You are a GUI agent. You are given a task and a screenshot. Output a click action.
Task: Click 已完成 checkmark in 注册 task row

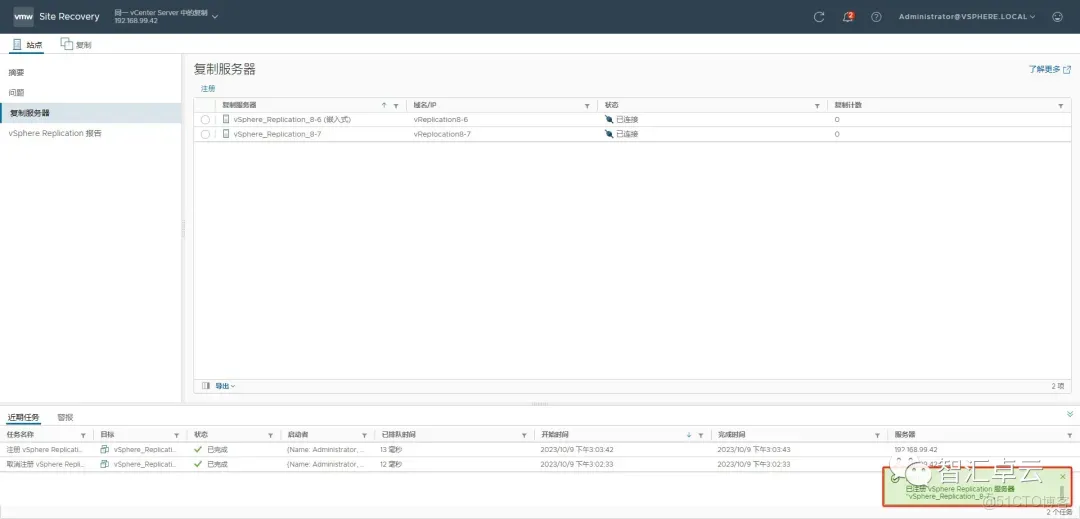pyautogui.click(x=198, y=449)
